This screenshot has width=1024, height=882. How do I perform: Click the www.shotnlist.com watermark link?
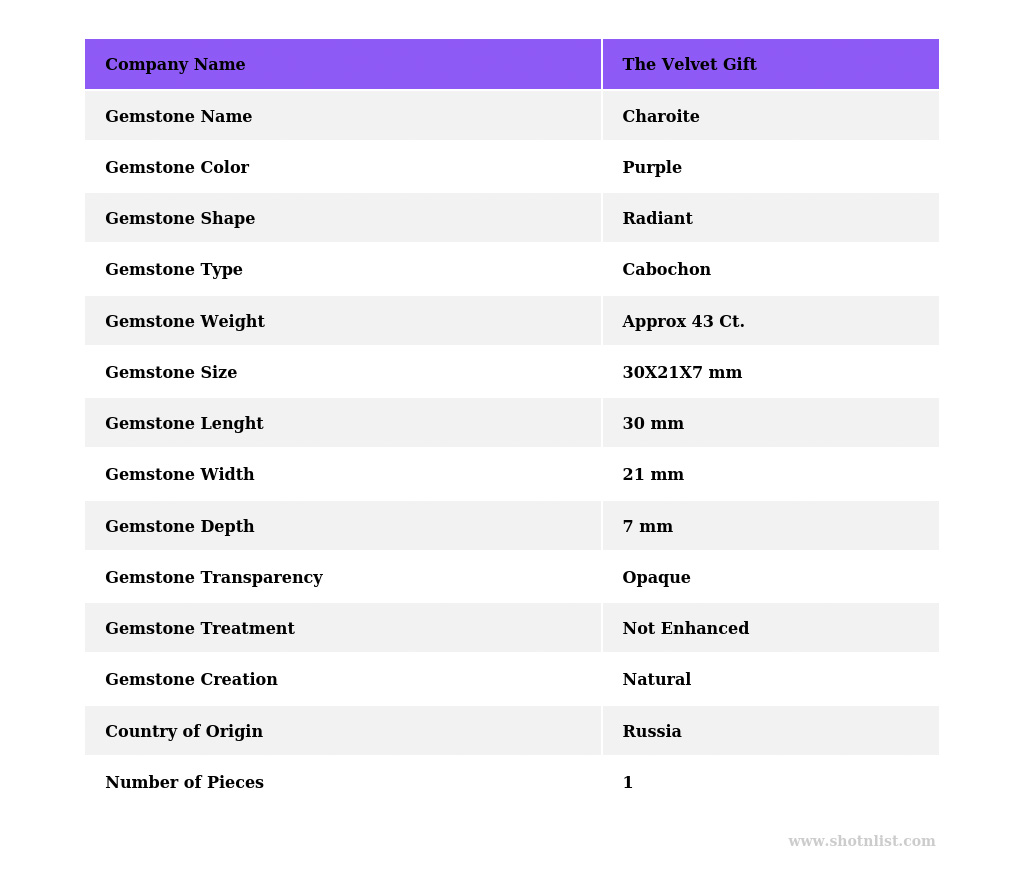[861, 841]
